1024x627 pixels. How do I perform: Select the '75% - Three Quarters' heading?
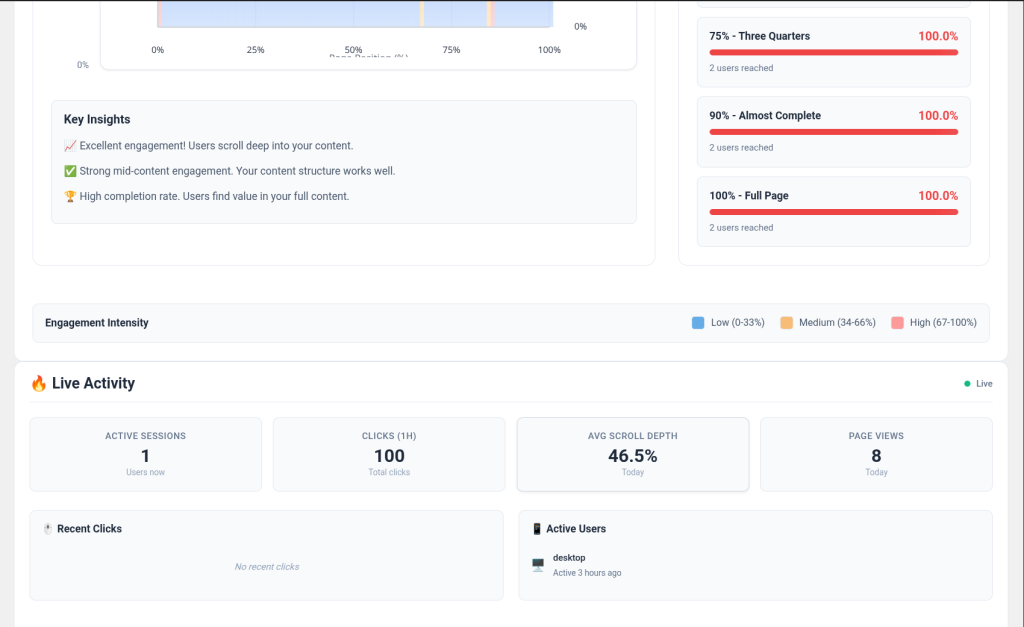760,36
